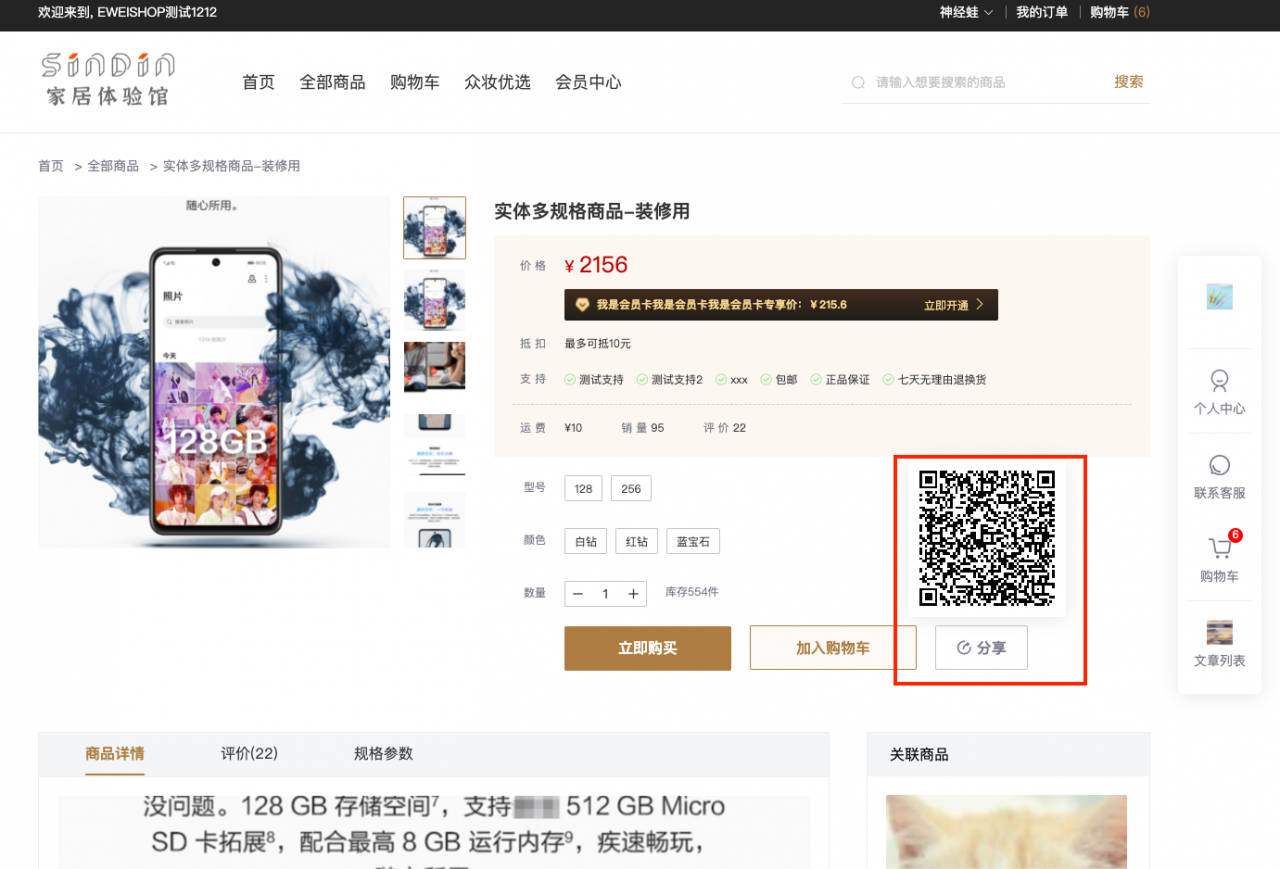Screen dimensions: 1280x869
Task: Click the 加入购物车 add to cart button
Action: 833,648
